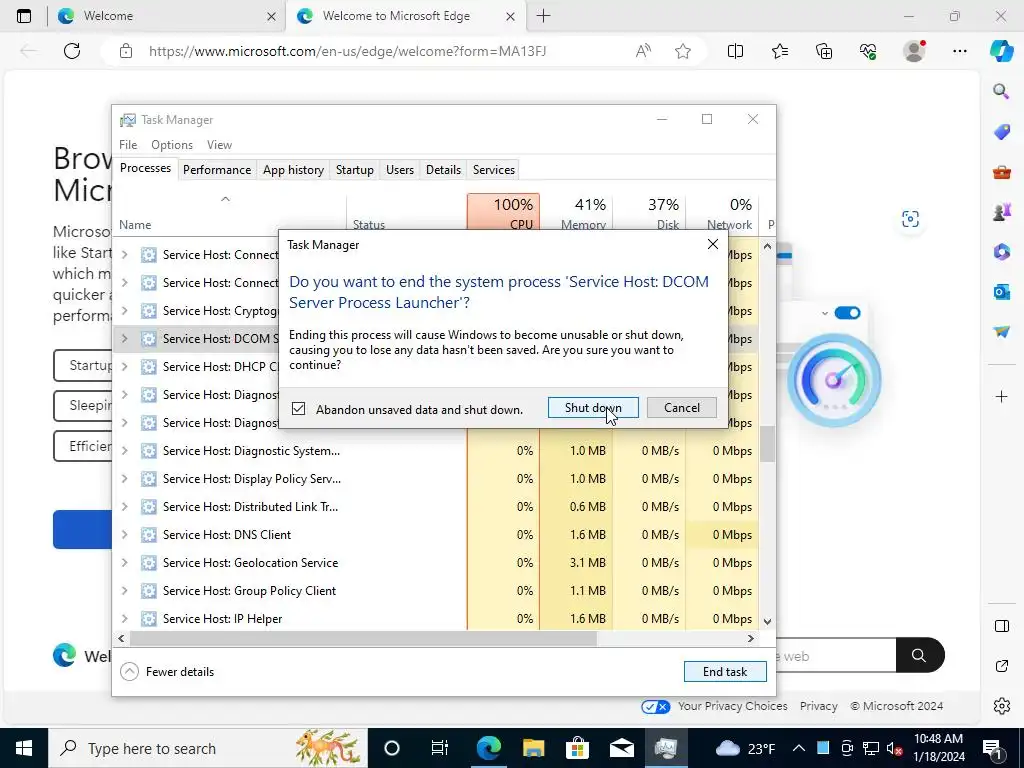Viewport: 1024px width, 768px height.
Task: Click End task in Task Manager
Action: (725, 671)
